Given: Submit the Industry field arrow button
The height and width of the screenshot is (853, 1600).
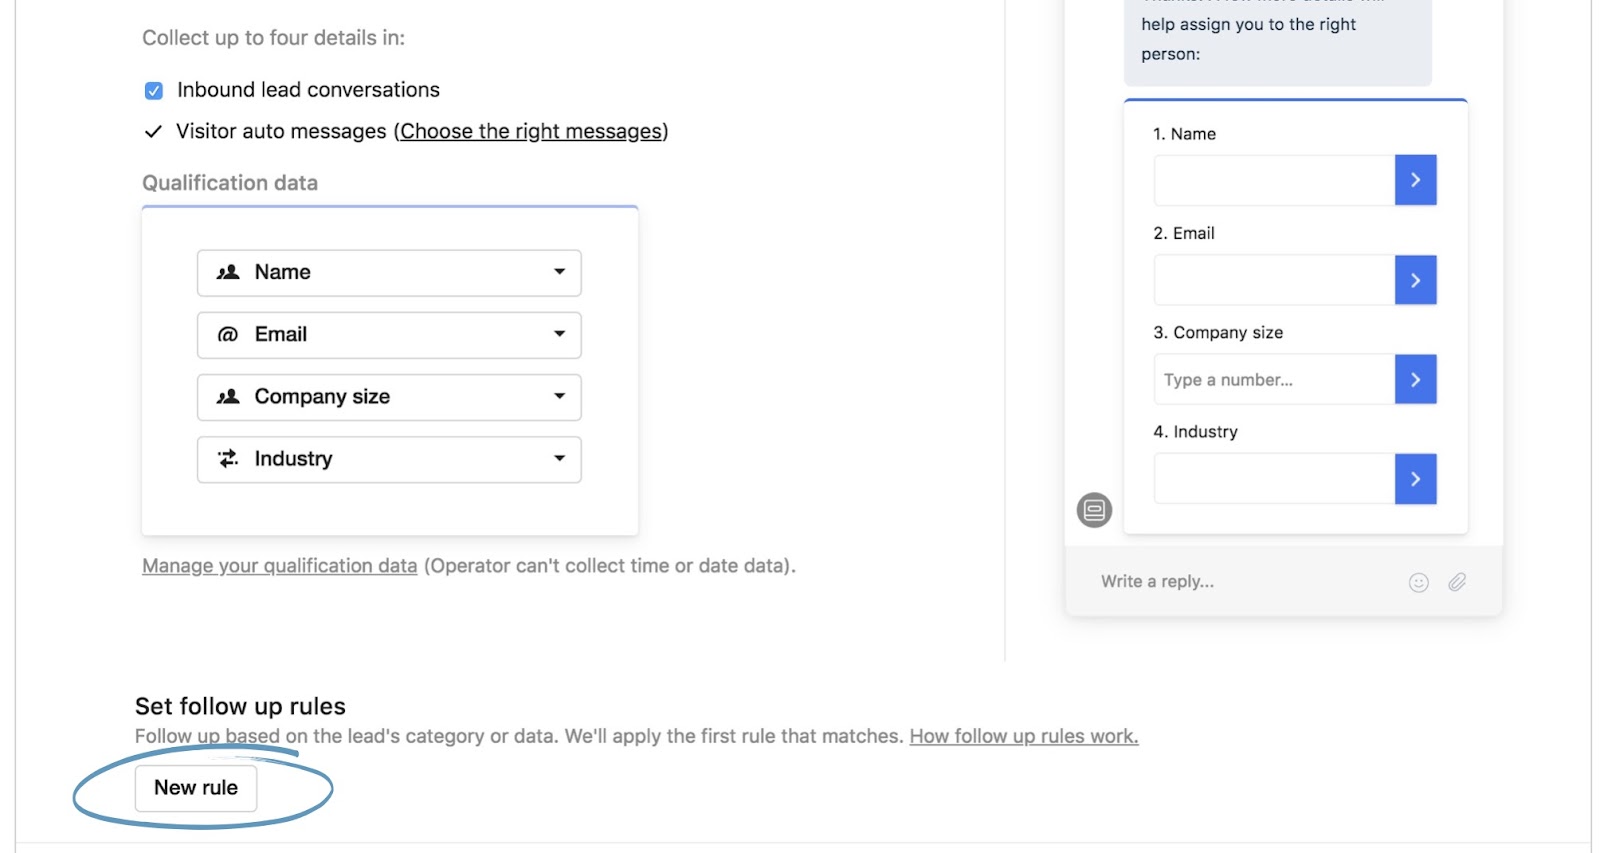Looking at the screenshot, I should 1415,479.
